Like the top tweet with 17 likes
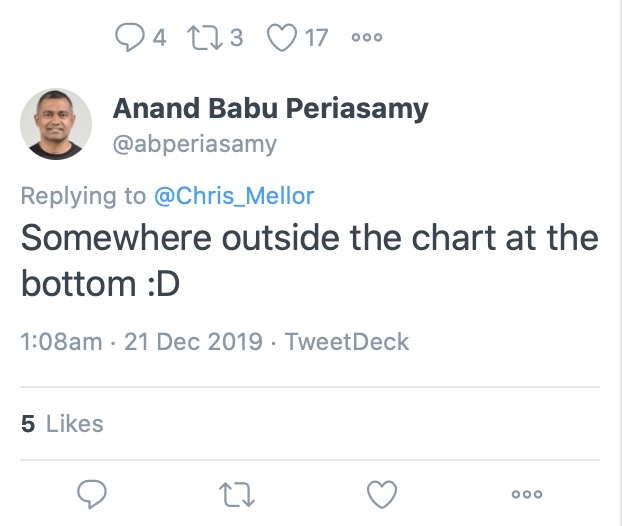The width and height of the screenshot is (622, 526). click(x=282, y=38)
